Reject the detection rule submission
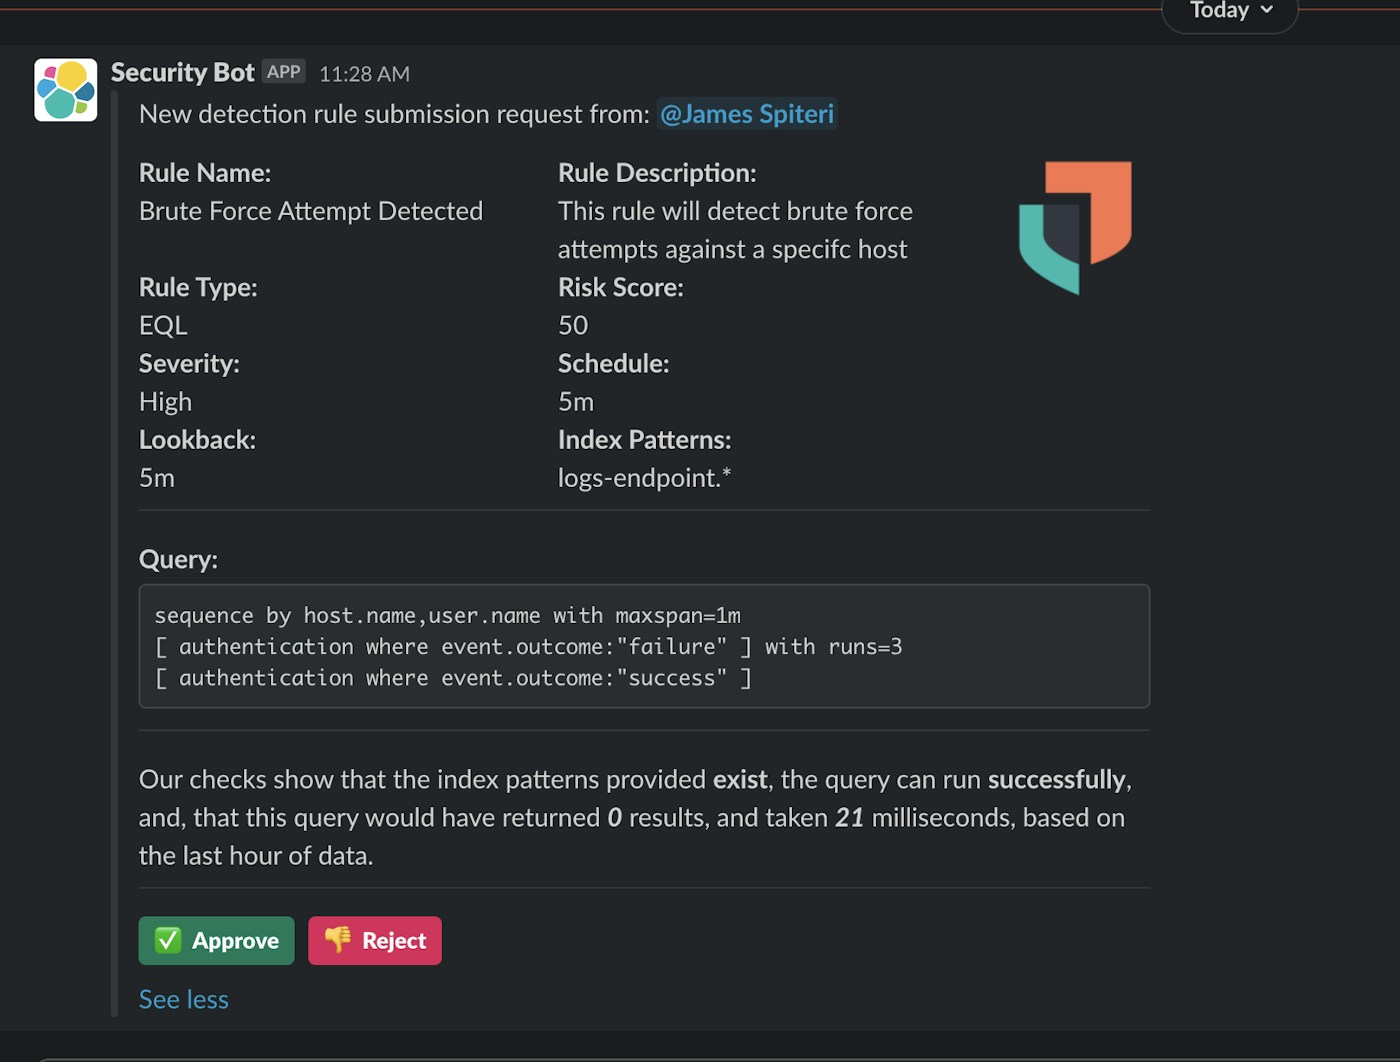The height and width of the screenshot is (1062, 1400). (x=375, y=941)
